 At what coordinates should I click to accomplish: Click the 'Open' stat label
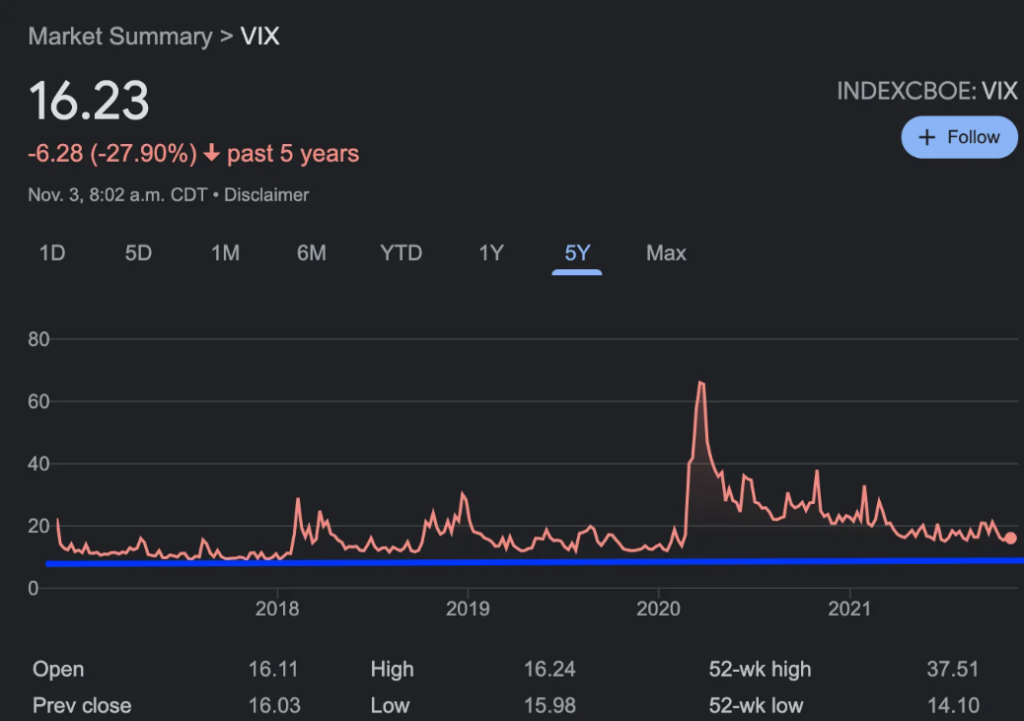pyautogui.click(x=58, y=669)
